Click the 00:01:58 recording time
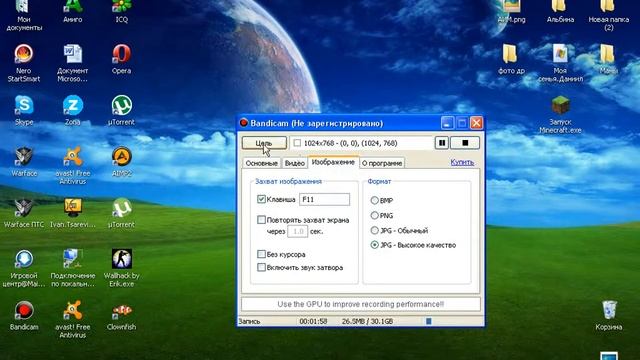This screenshot has height=360, width=640. [x=313, y=321]
